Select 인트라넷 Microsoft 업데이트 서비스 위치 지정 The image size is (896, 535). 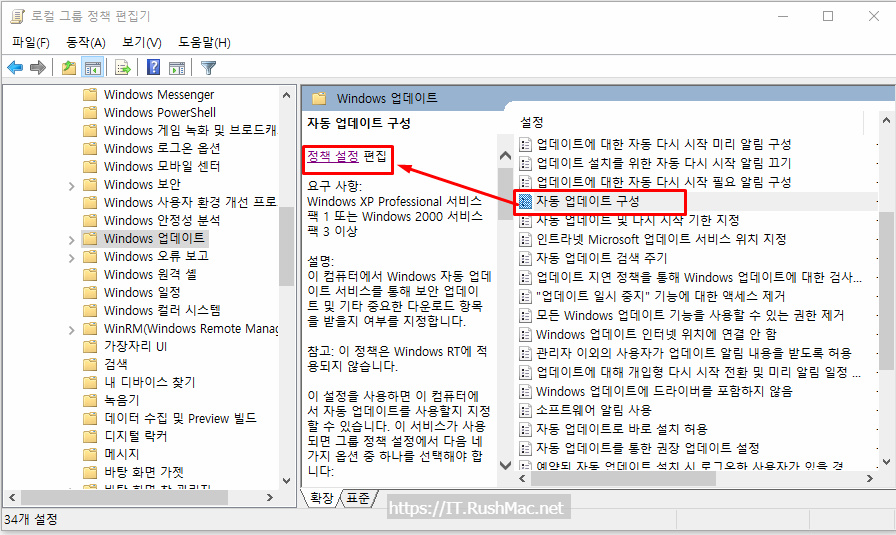click(x=661, y=239)
